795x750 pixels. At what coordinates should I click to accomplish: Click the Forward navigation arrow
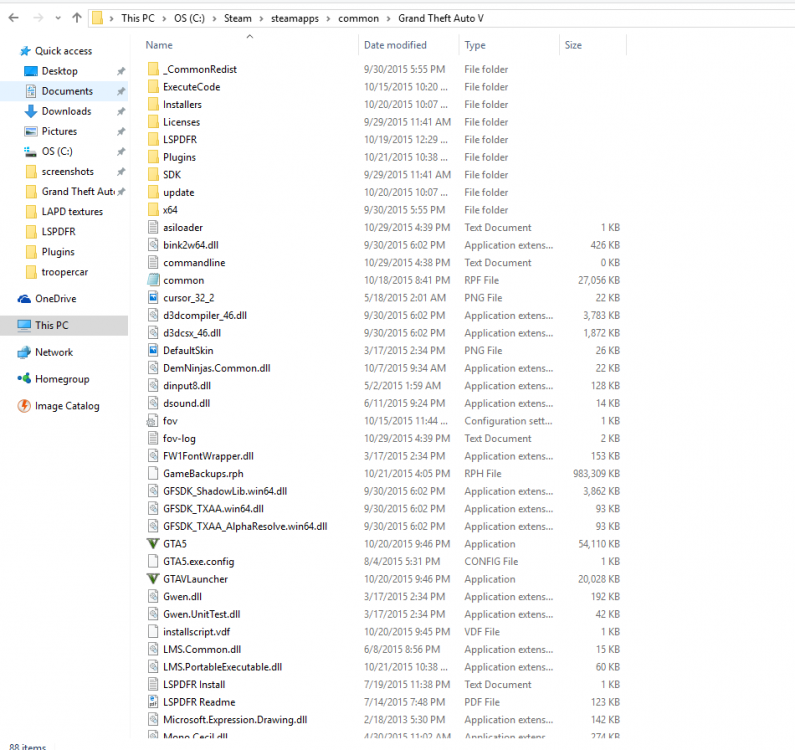pos(38,18)
